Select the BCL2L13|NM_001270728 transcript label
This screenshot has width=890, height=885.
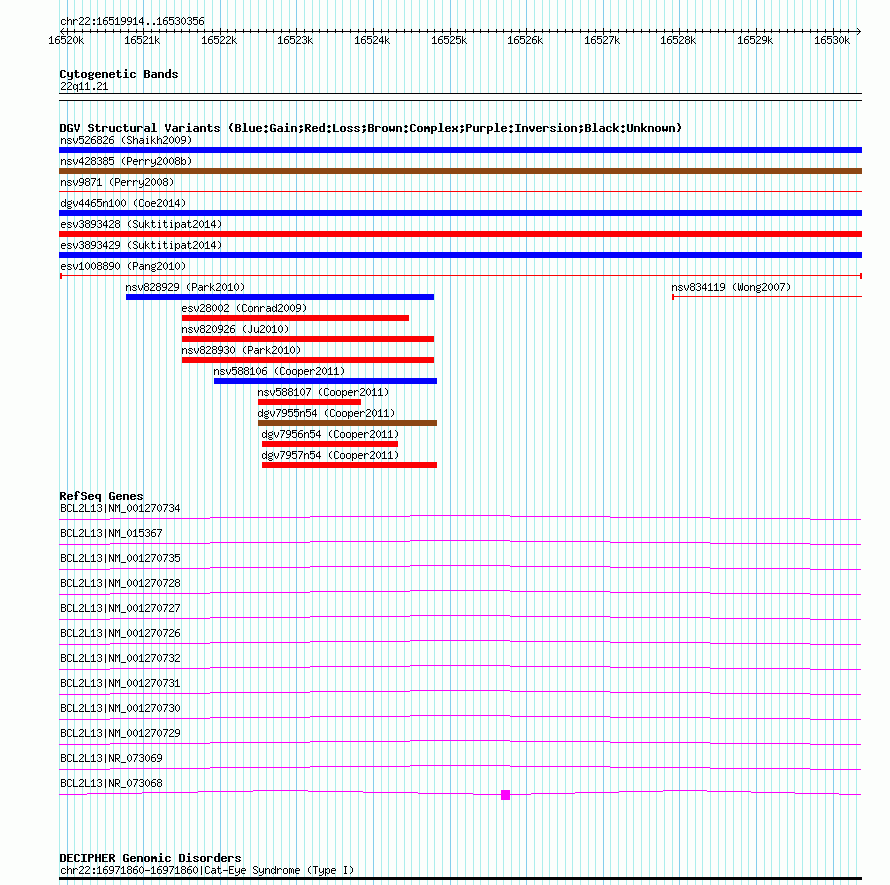pyautogui.click(x=120, y=583)
